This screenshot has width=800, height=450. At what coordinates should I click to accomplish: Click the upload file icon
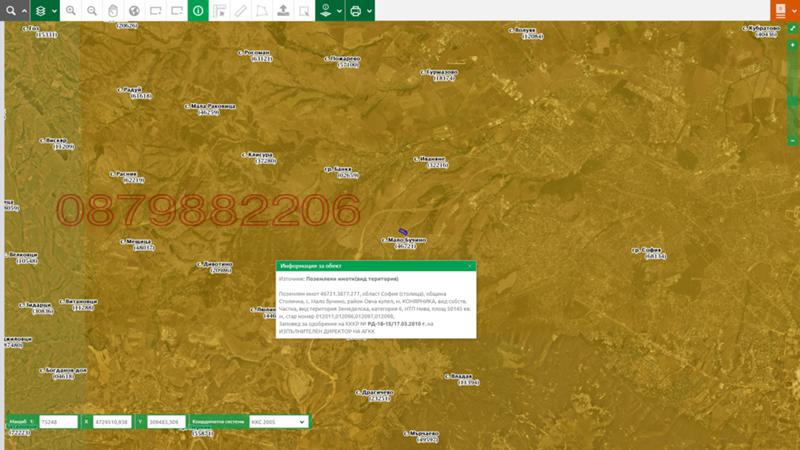coord(283,11)
